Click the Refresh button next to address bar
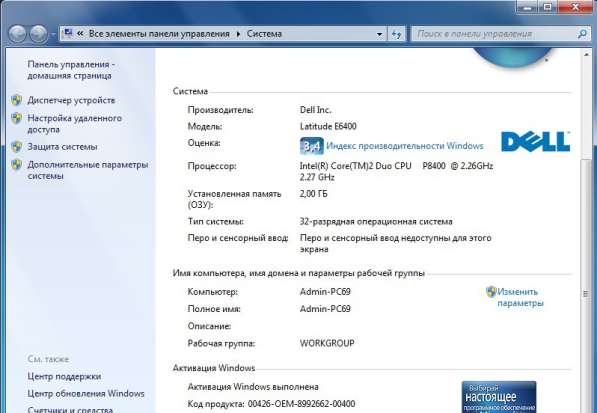Viewport: 597px width, 413px height. pyautogui.click(x=396, y=34)
